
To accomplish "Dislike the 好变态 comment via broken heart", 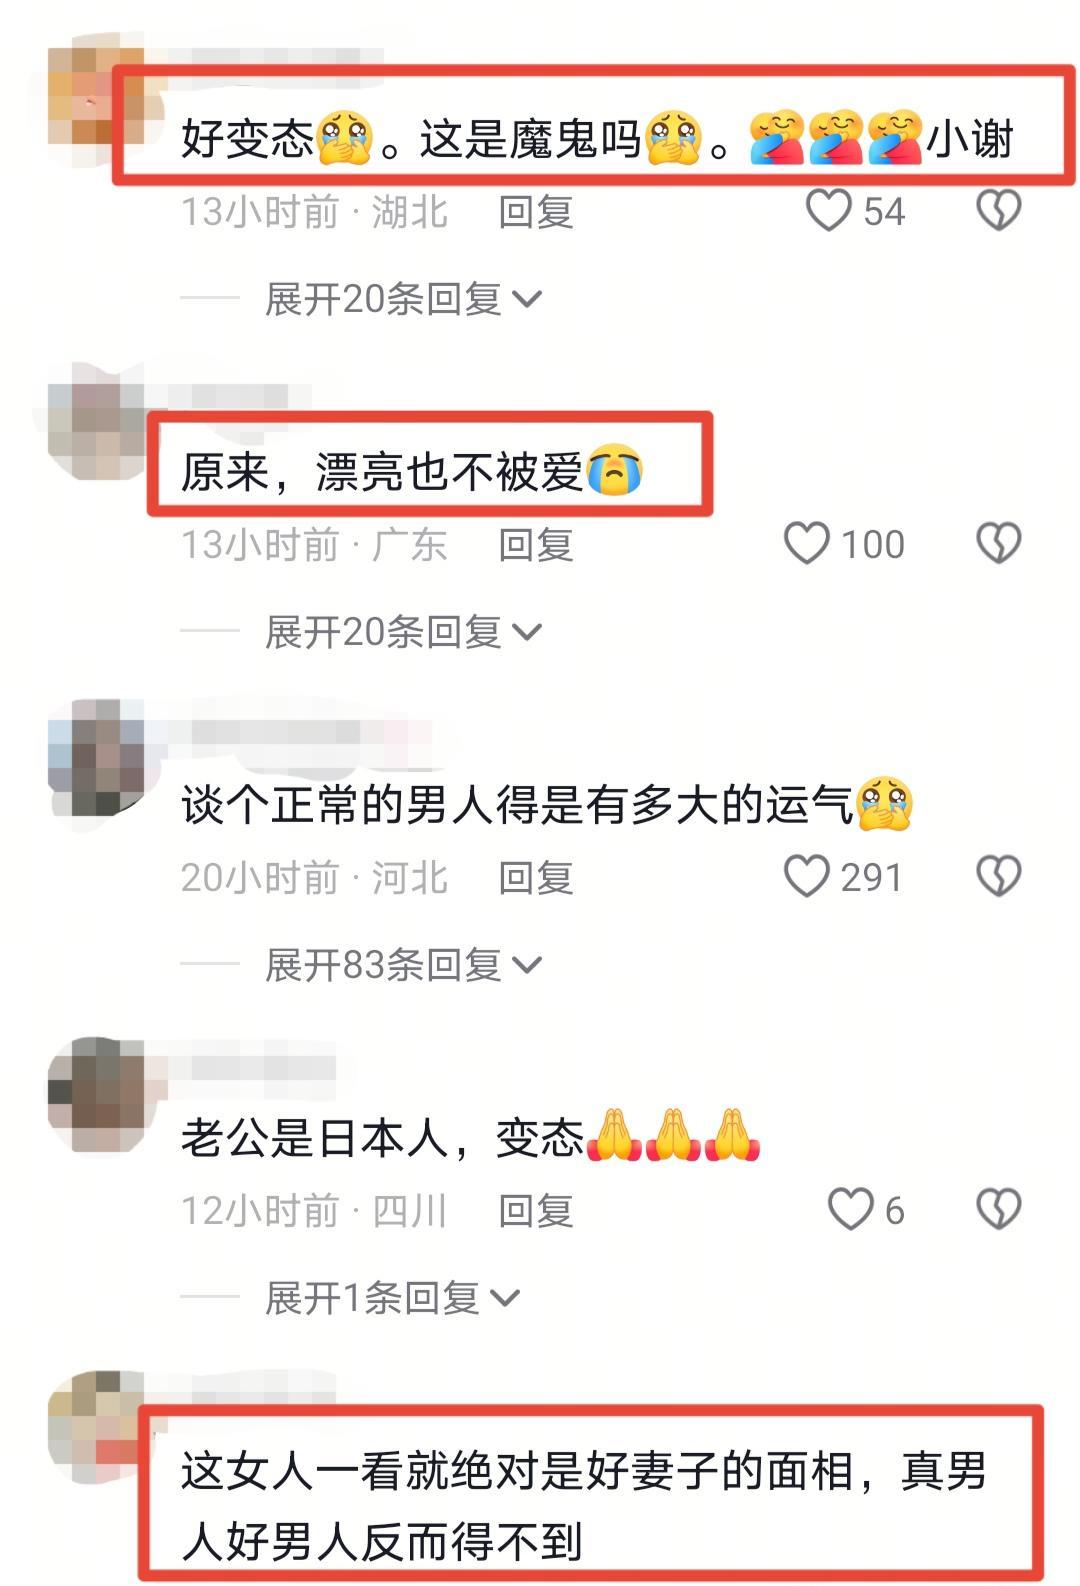I will tap(998, 211).
